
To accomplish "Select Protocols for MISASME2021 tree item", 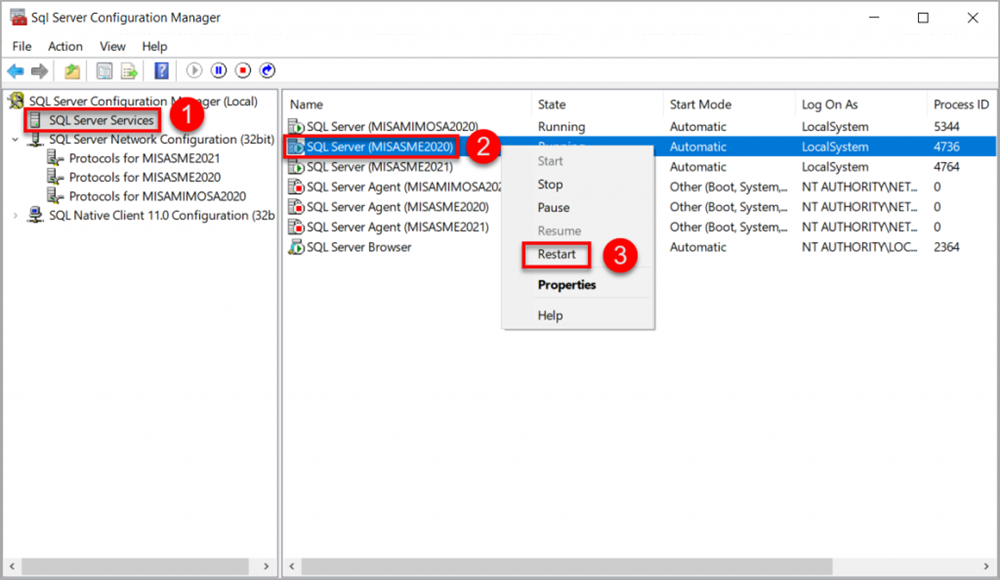I will tap(144, 158).
